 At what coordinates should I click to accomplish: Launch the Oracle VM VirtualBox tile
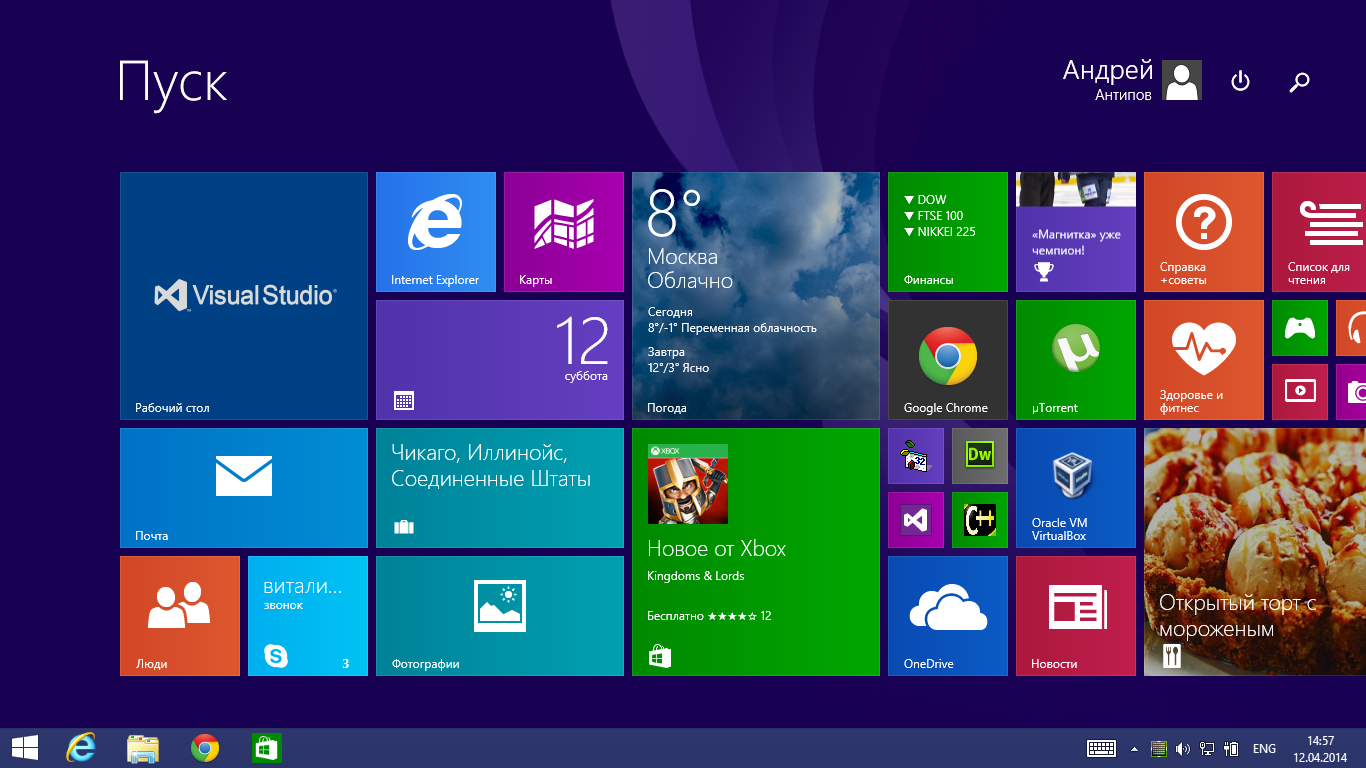[1076, 488]
